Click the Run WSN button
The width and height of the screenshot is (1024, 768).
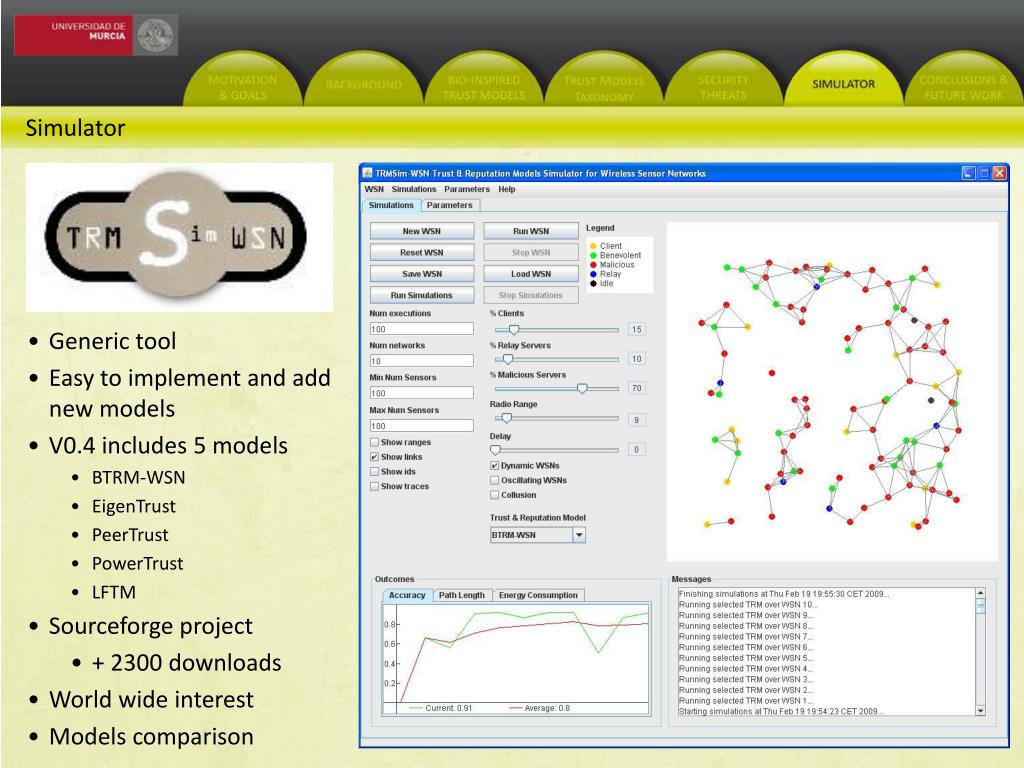click(531, 231)
